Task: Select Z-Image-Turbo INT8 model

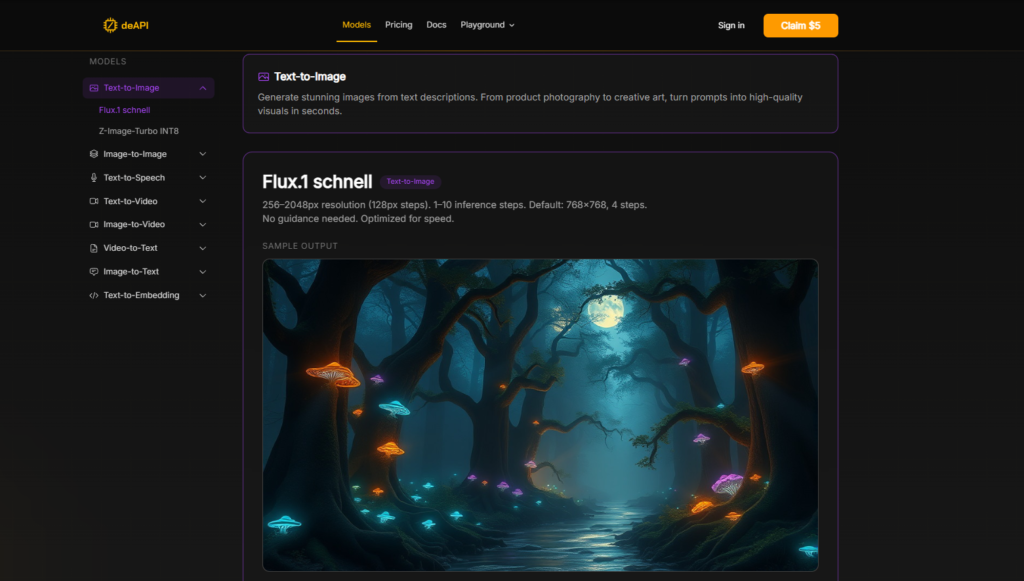Action: 139,131
